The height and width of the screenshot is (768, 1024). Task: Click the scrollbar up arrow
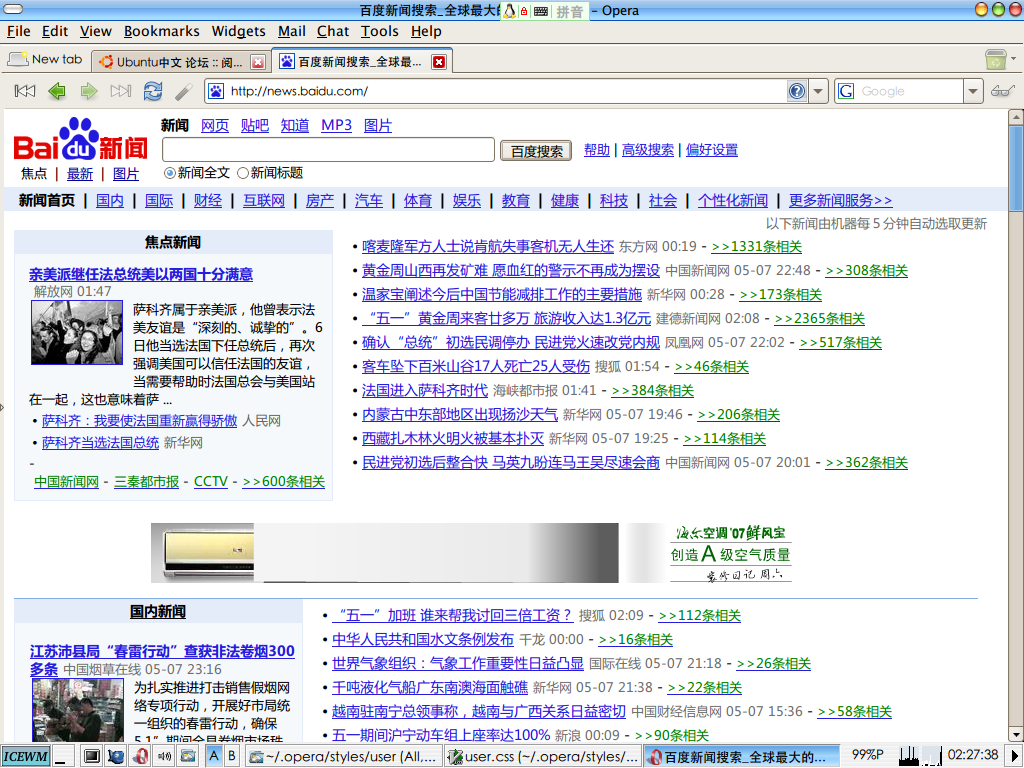[x=1016, y=117]
